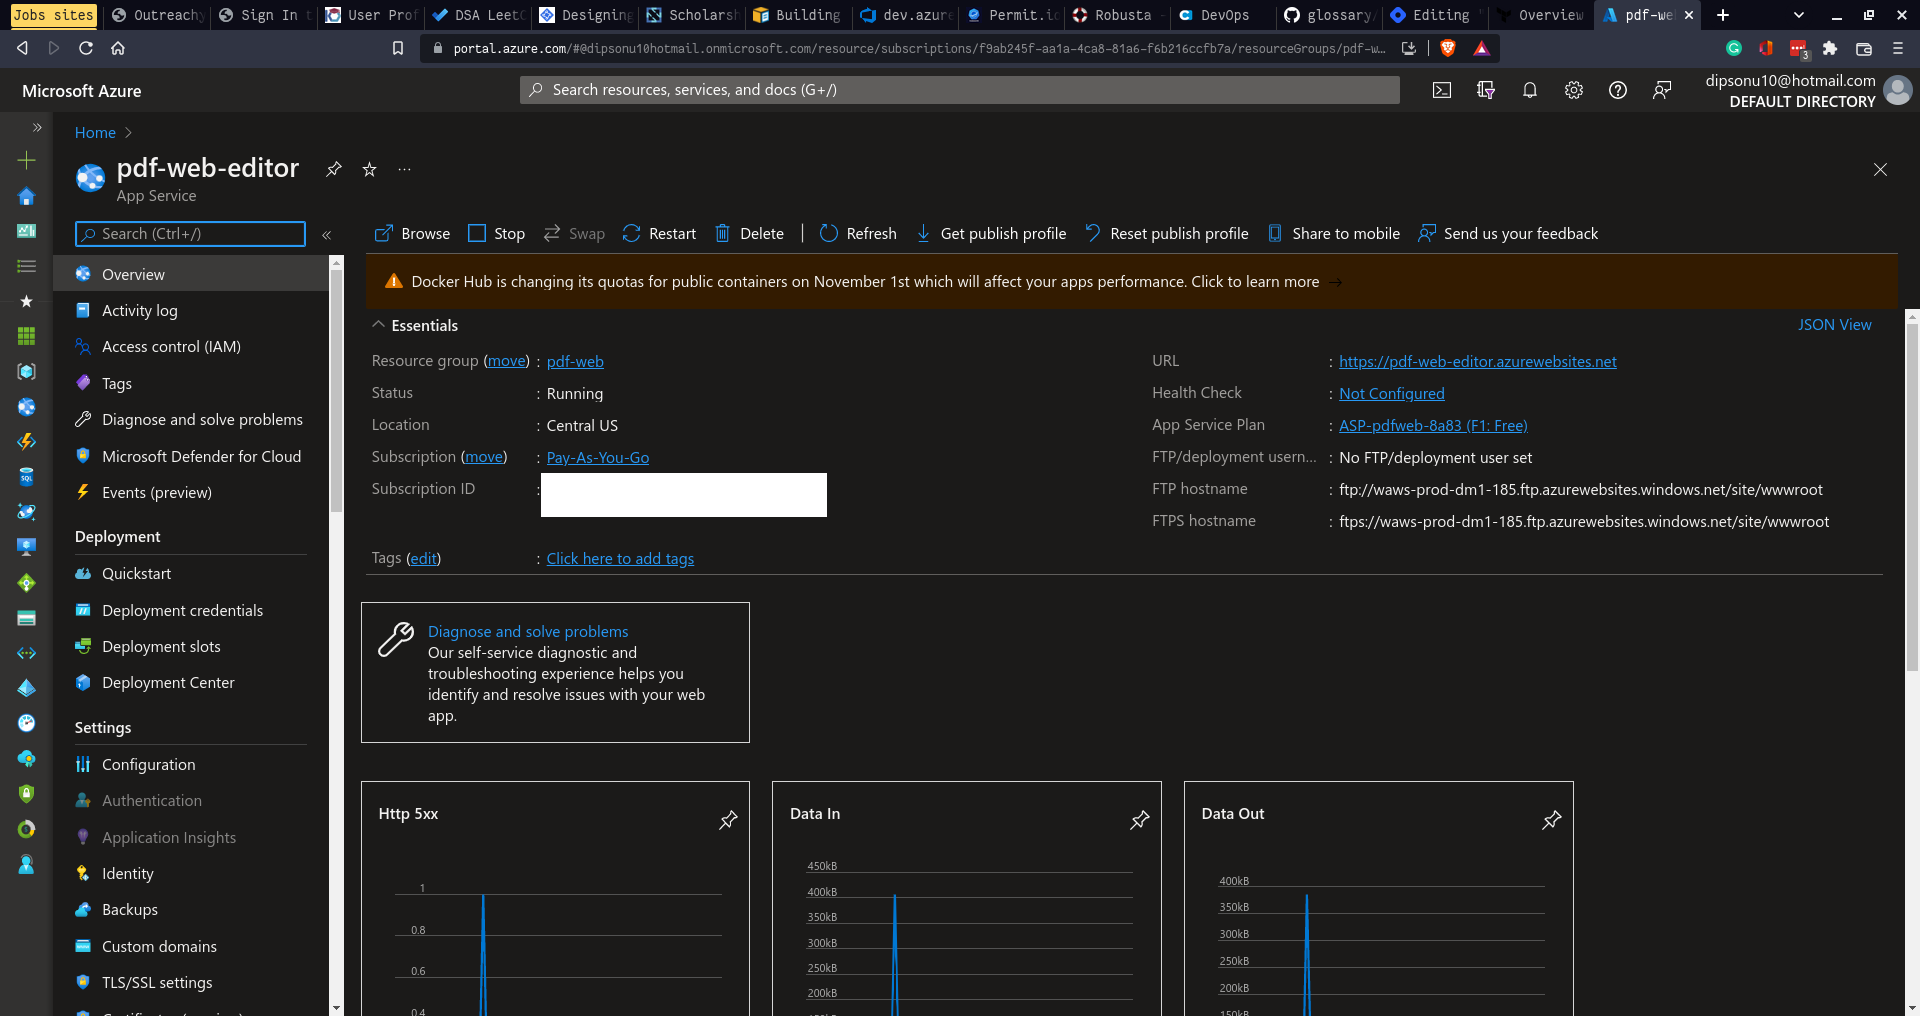Collapse the Essentials section
This screenshot has height=1016, width=1920.
coord(378,325)
